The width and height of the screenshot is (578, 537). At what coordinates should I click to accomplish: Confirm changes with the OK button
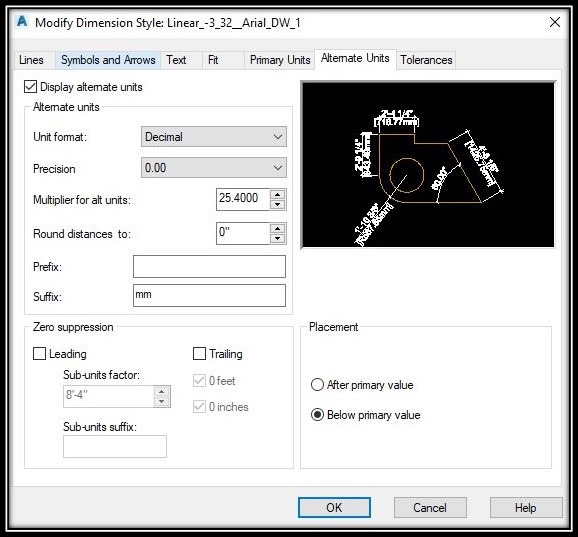tap(334, 508)
